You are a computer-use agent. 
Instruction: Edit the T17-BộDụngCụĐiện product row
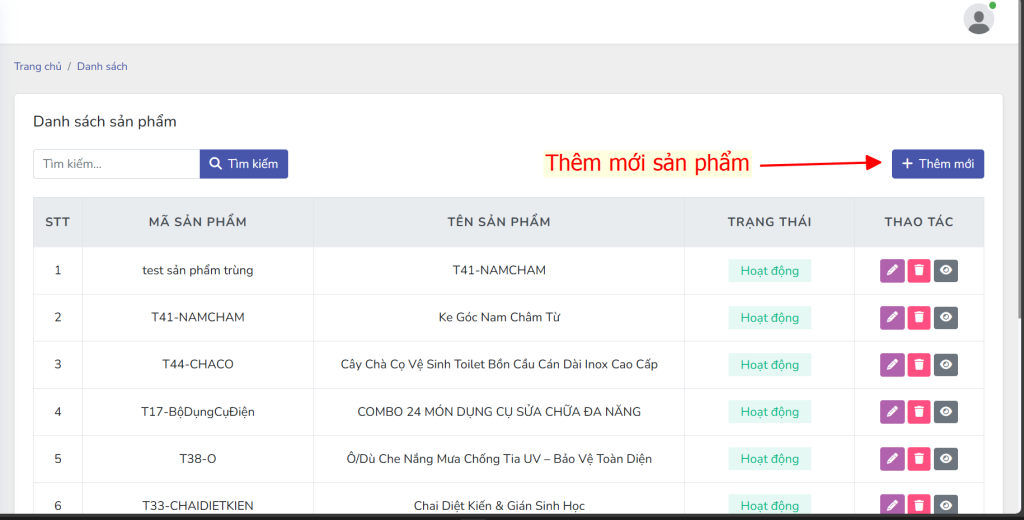(892, 411)
